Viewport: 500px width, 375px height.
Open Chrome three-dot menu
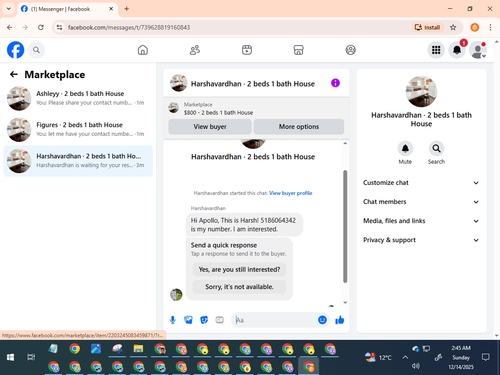490,27
